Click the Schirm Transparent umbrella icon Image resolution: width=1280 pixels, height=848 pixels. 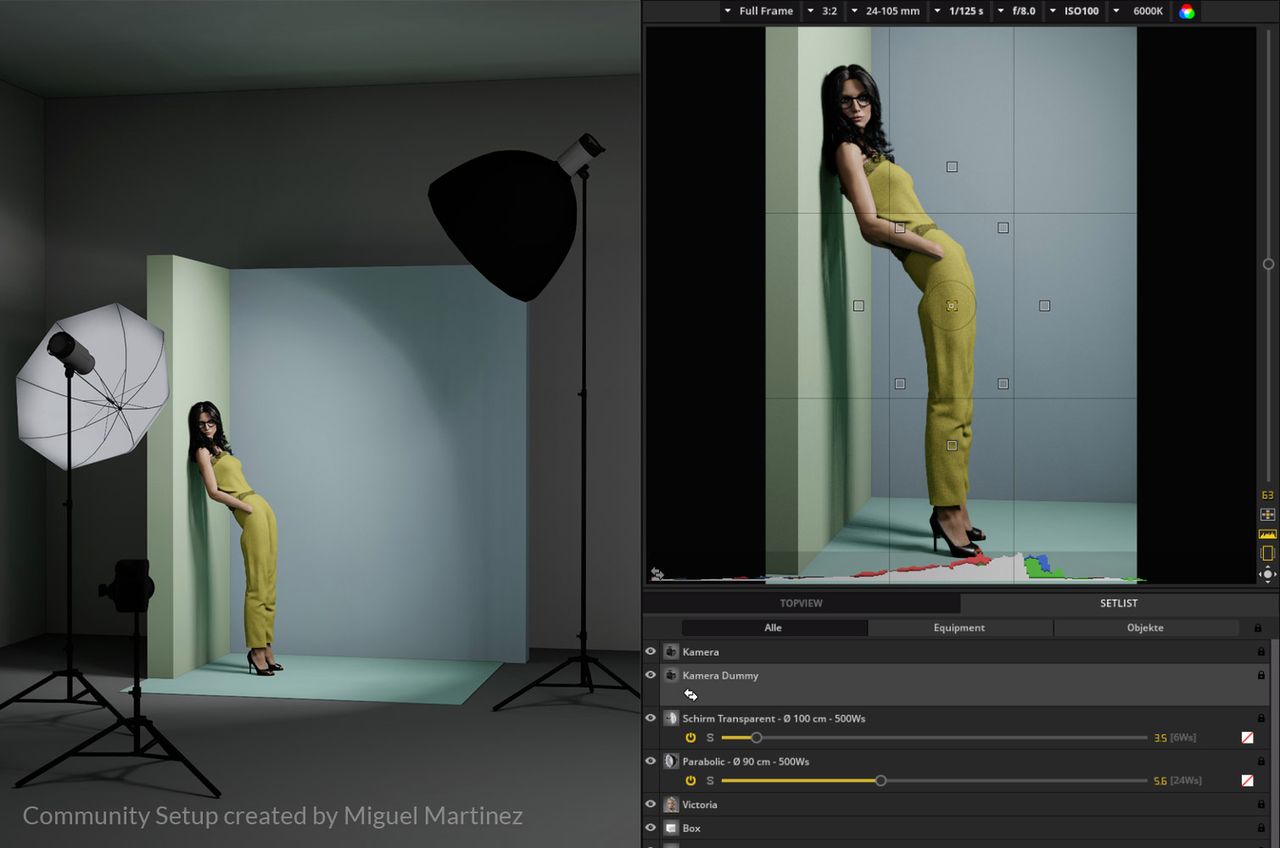click(672, 719)
